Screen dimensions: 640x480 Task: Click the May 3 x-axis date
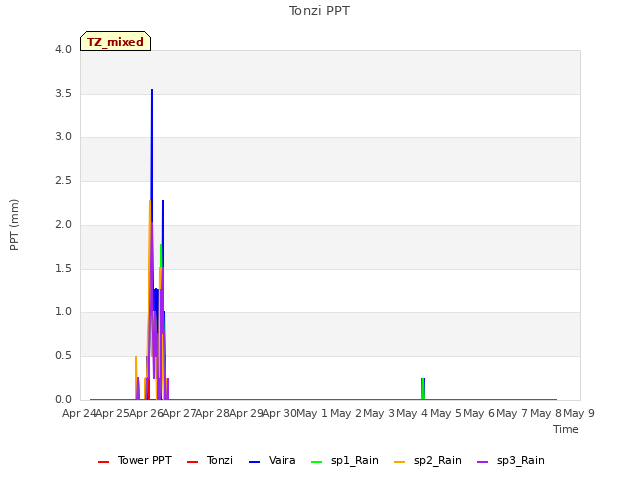tap(379, 413)
